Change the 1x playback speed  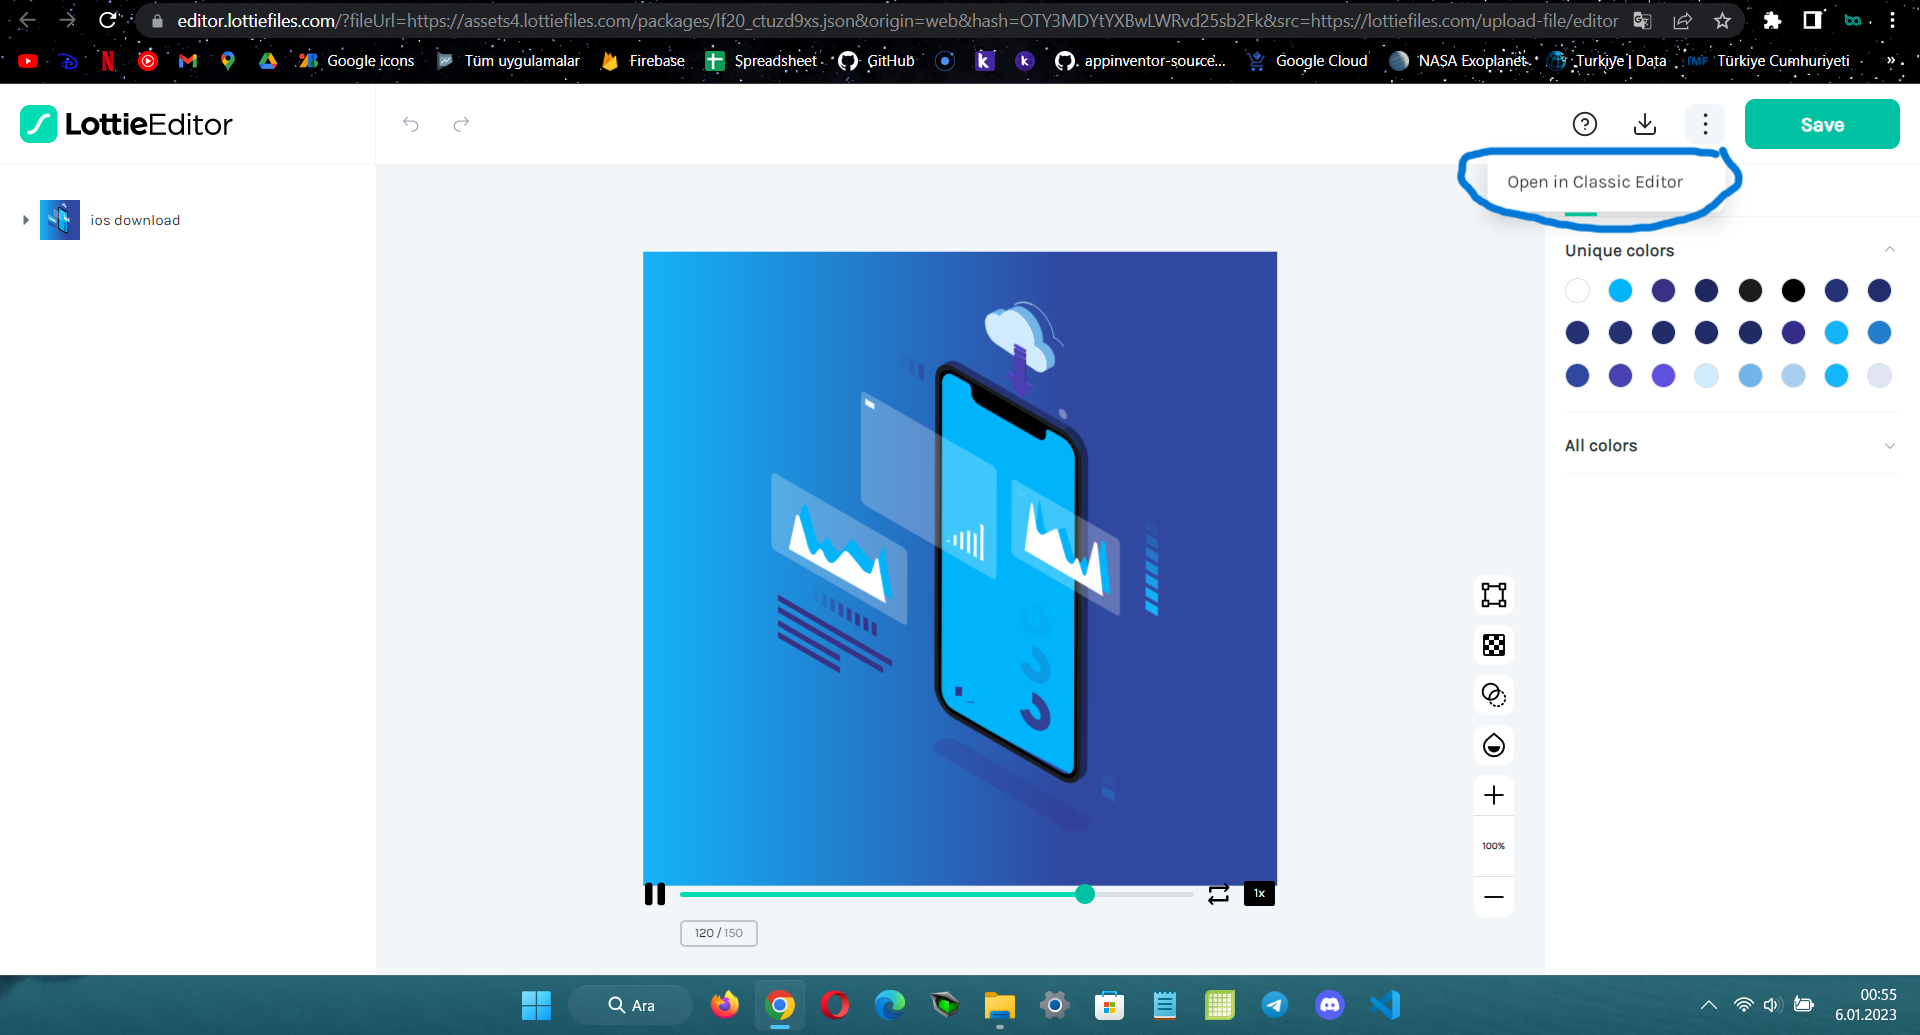click(x=1259, y=893)
